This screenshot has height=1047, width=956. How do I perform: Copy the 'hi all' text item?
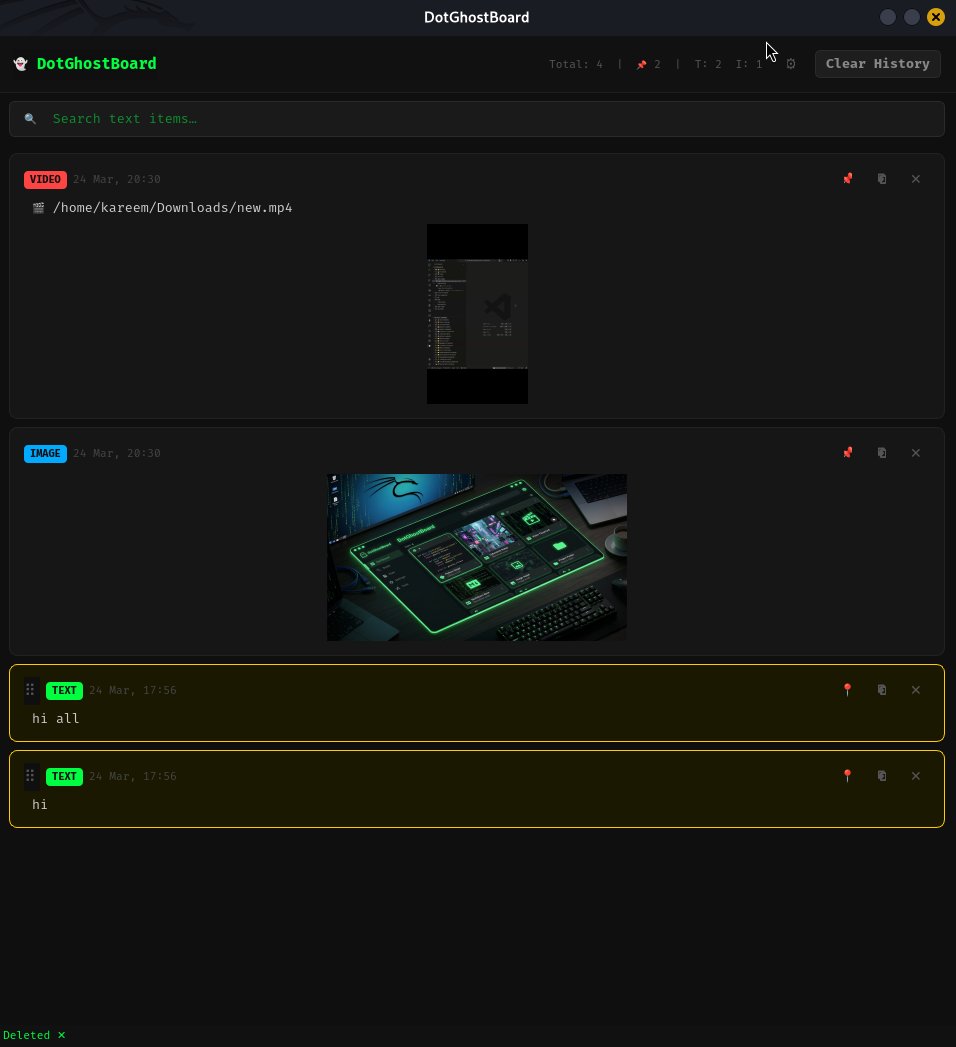click(x=882, y=690)
